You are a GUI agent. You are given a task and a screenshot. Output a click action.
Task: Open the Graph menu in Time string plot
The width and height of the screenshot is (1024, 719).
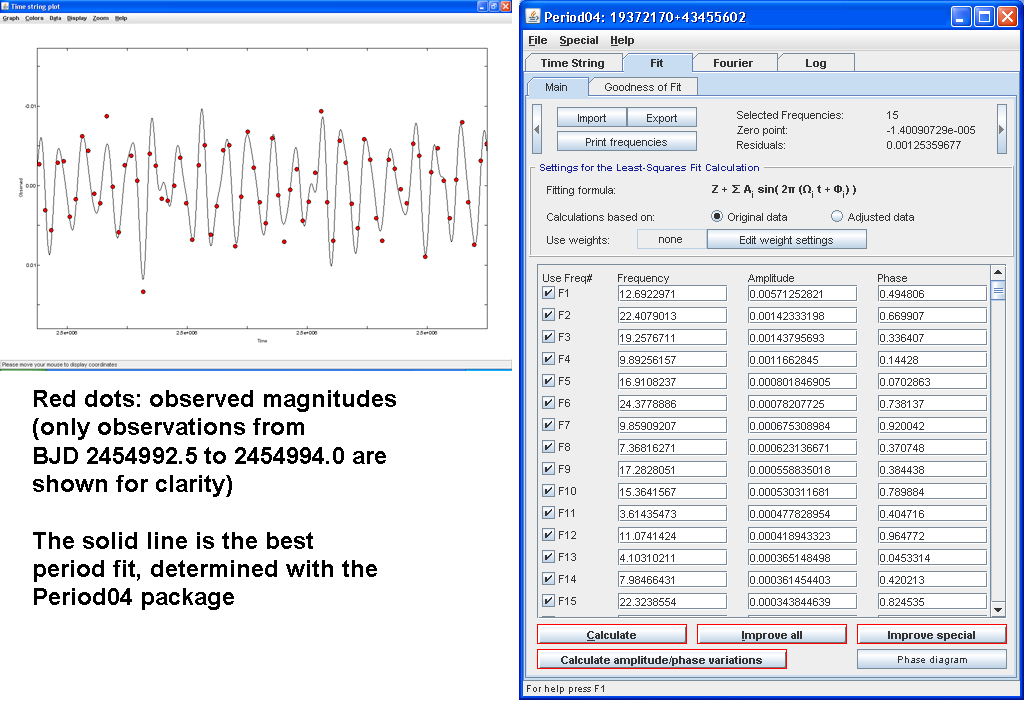(x=11, y=18)
